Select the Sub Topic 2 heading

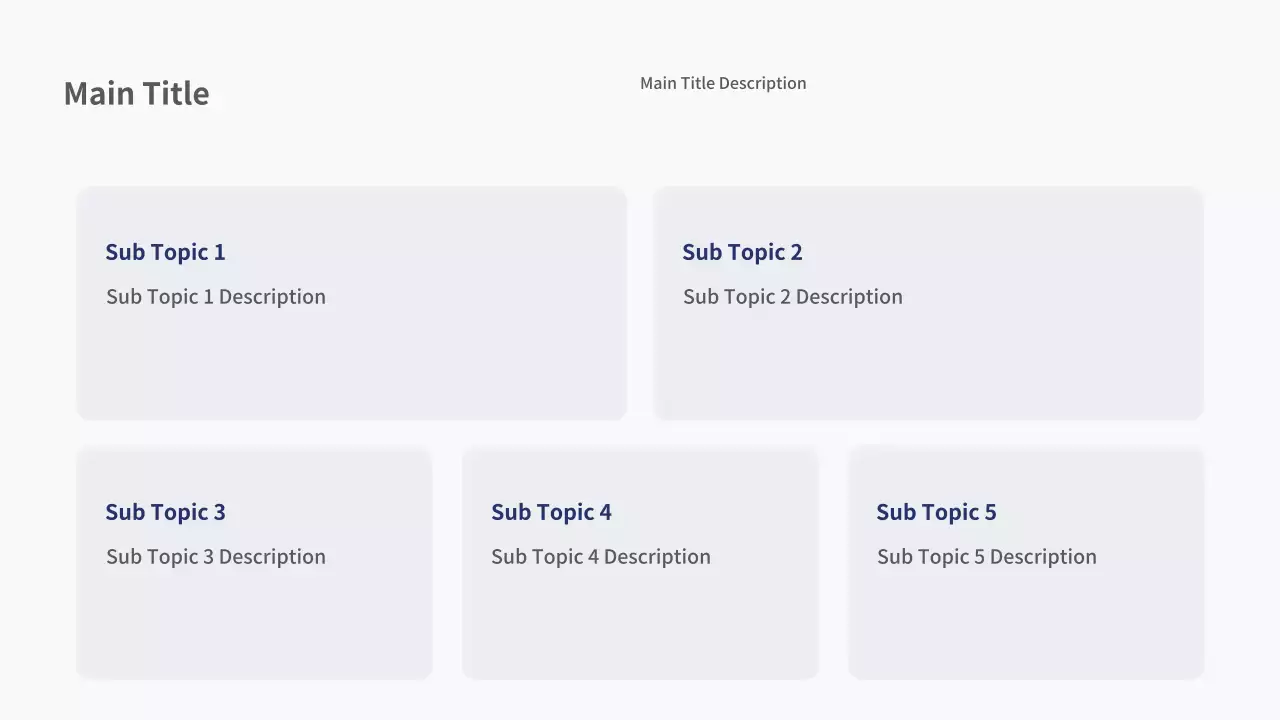pyautogui.click(x=742, y=252)
